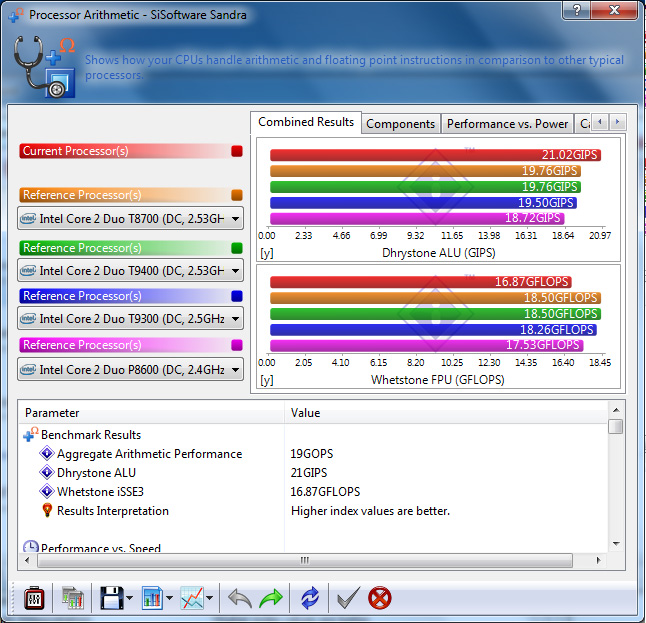
Task: Click the horizontal scrollbar thumb
Action: click(304, 560)
